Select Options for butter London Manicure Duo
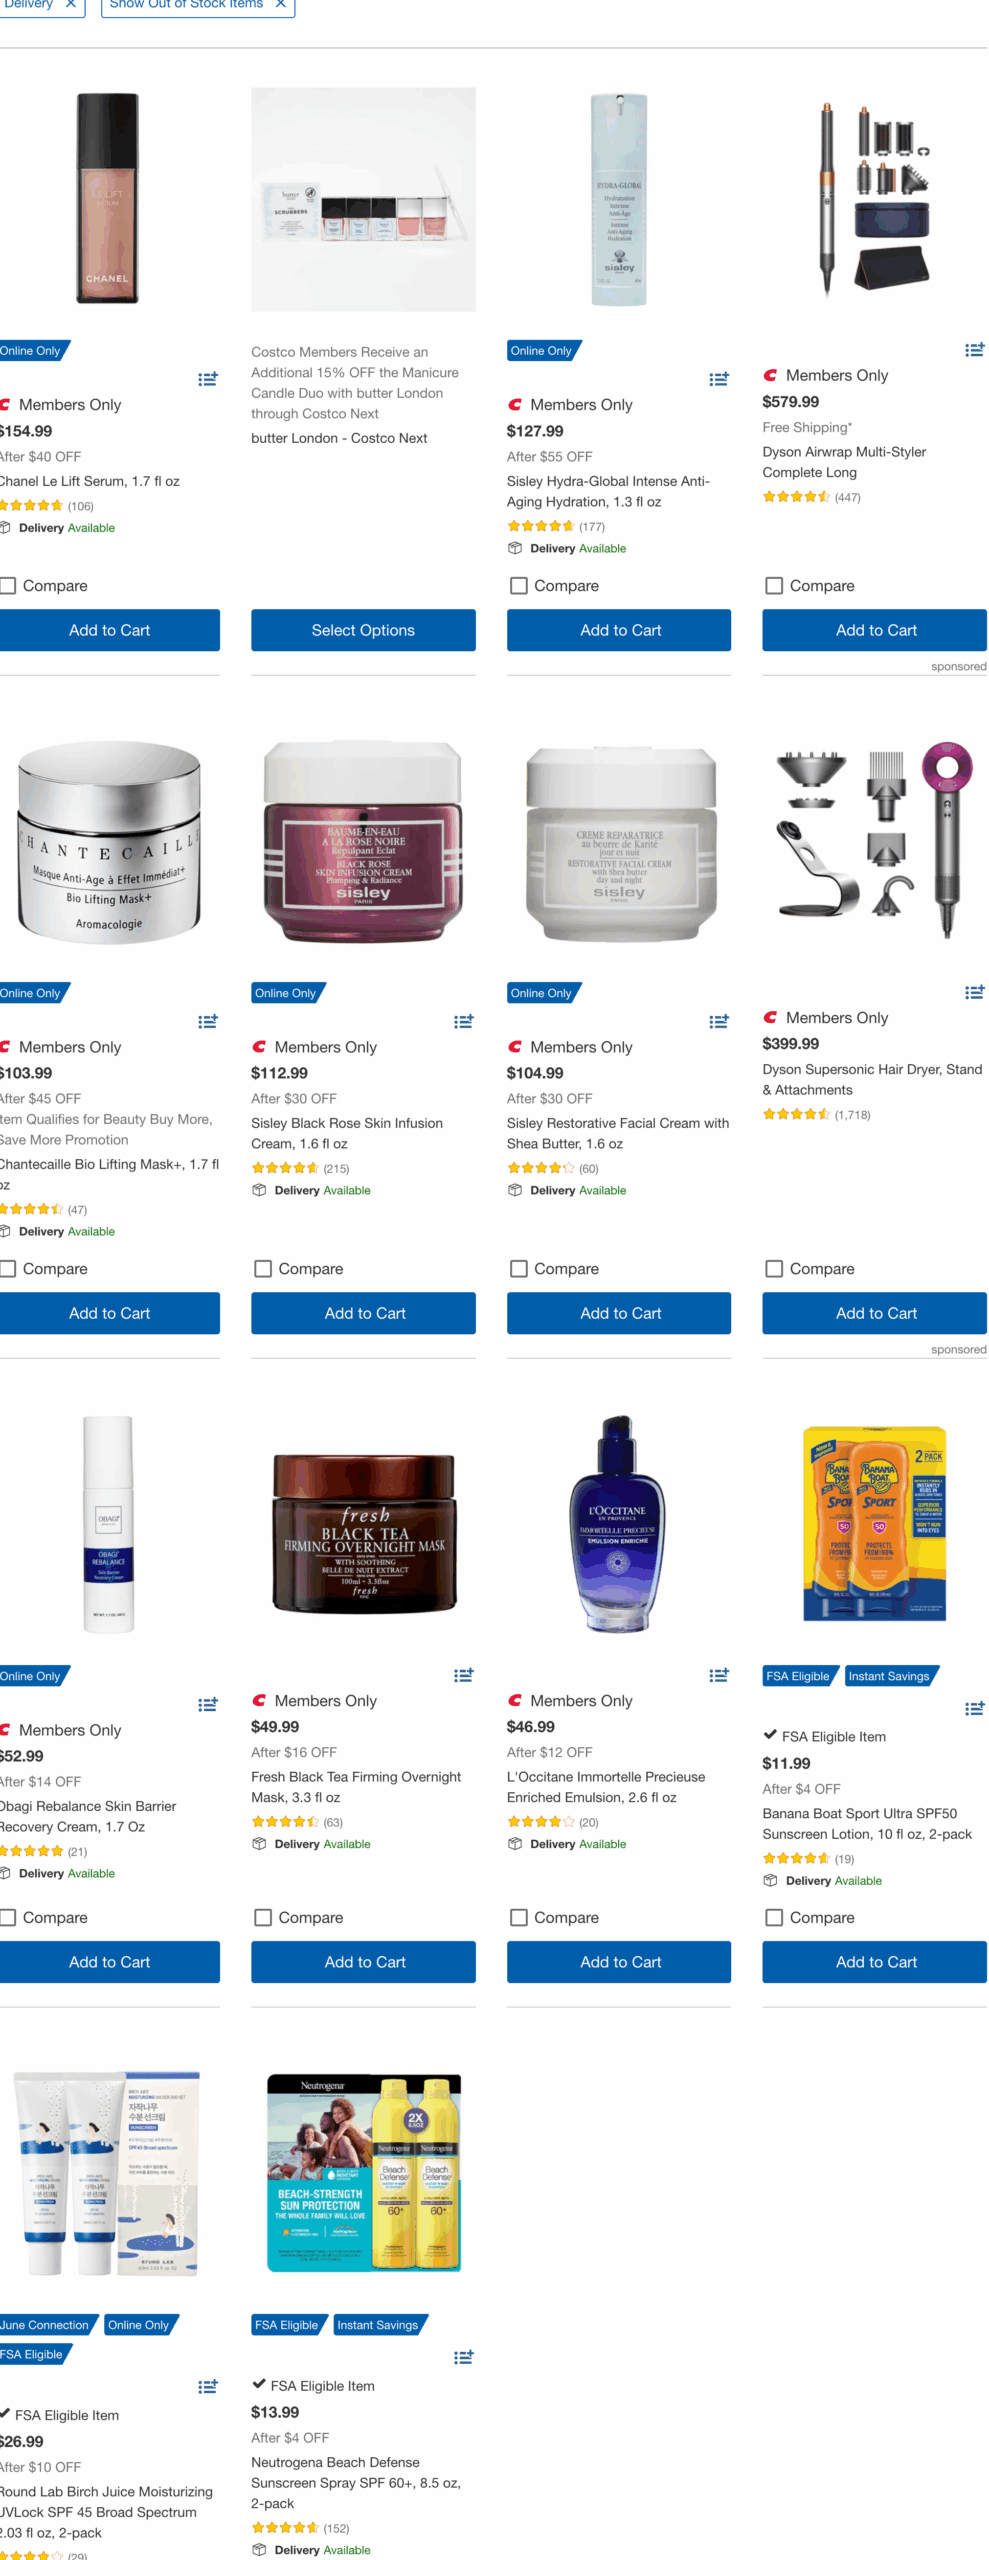 363,630
